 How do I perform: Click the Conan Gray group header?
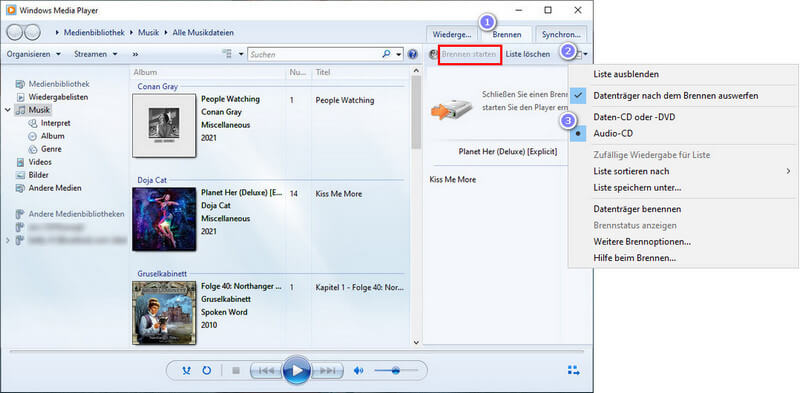coord(158,87)
